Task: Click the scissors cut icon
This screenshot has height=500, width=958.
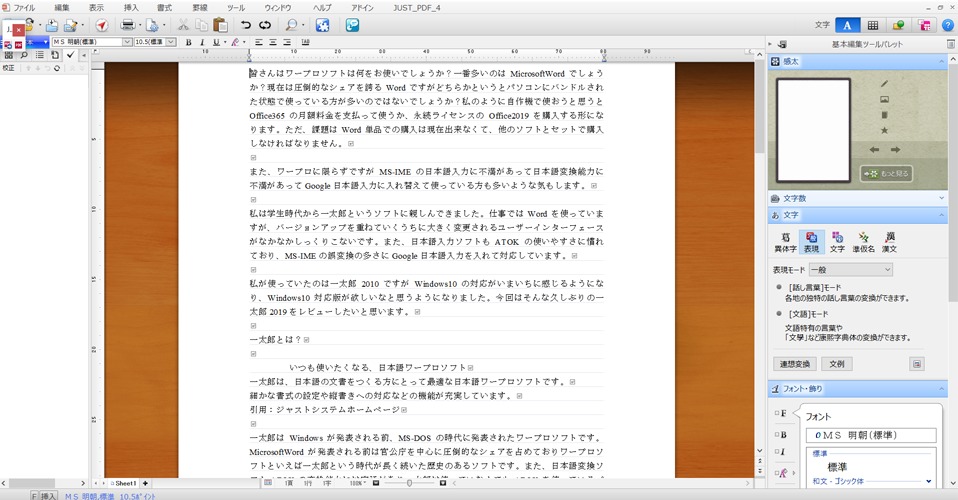Action: point(183,25)
